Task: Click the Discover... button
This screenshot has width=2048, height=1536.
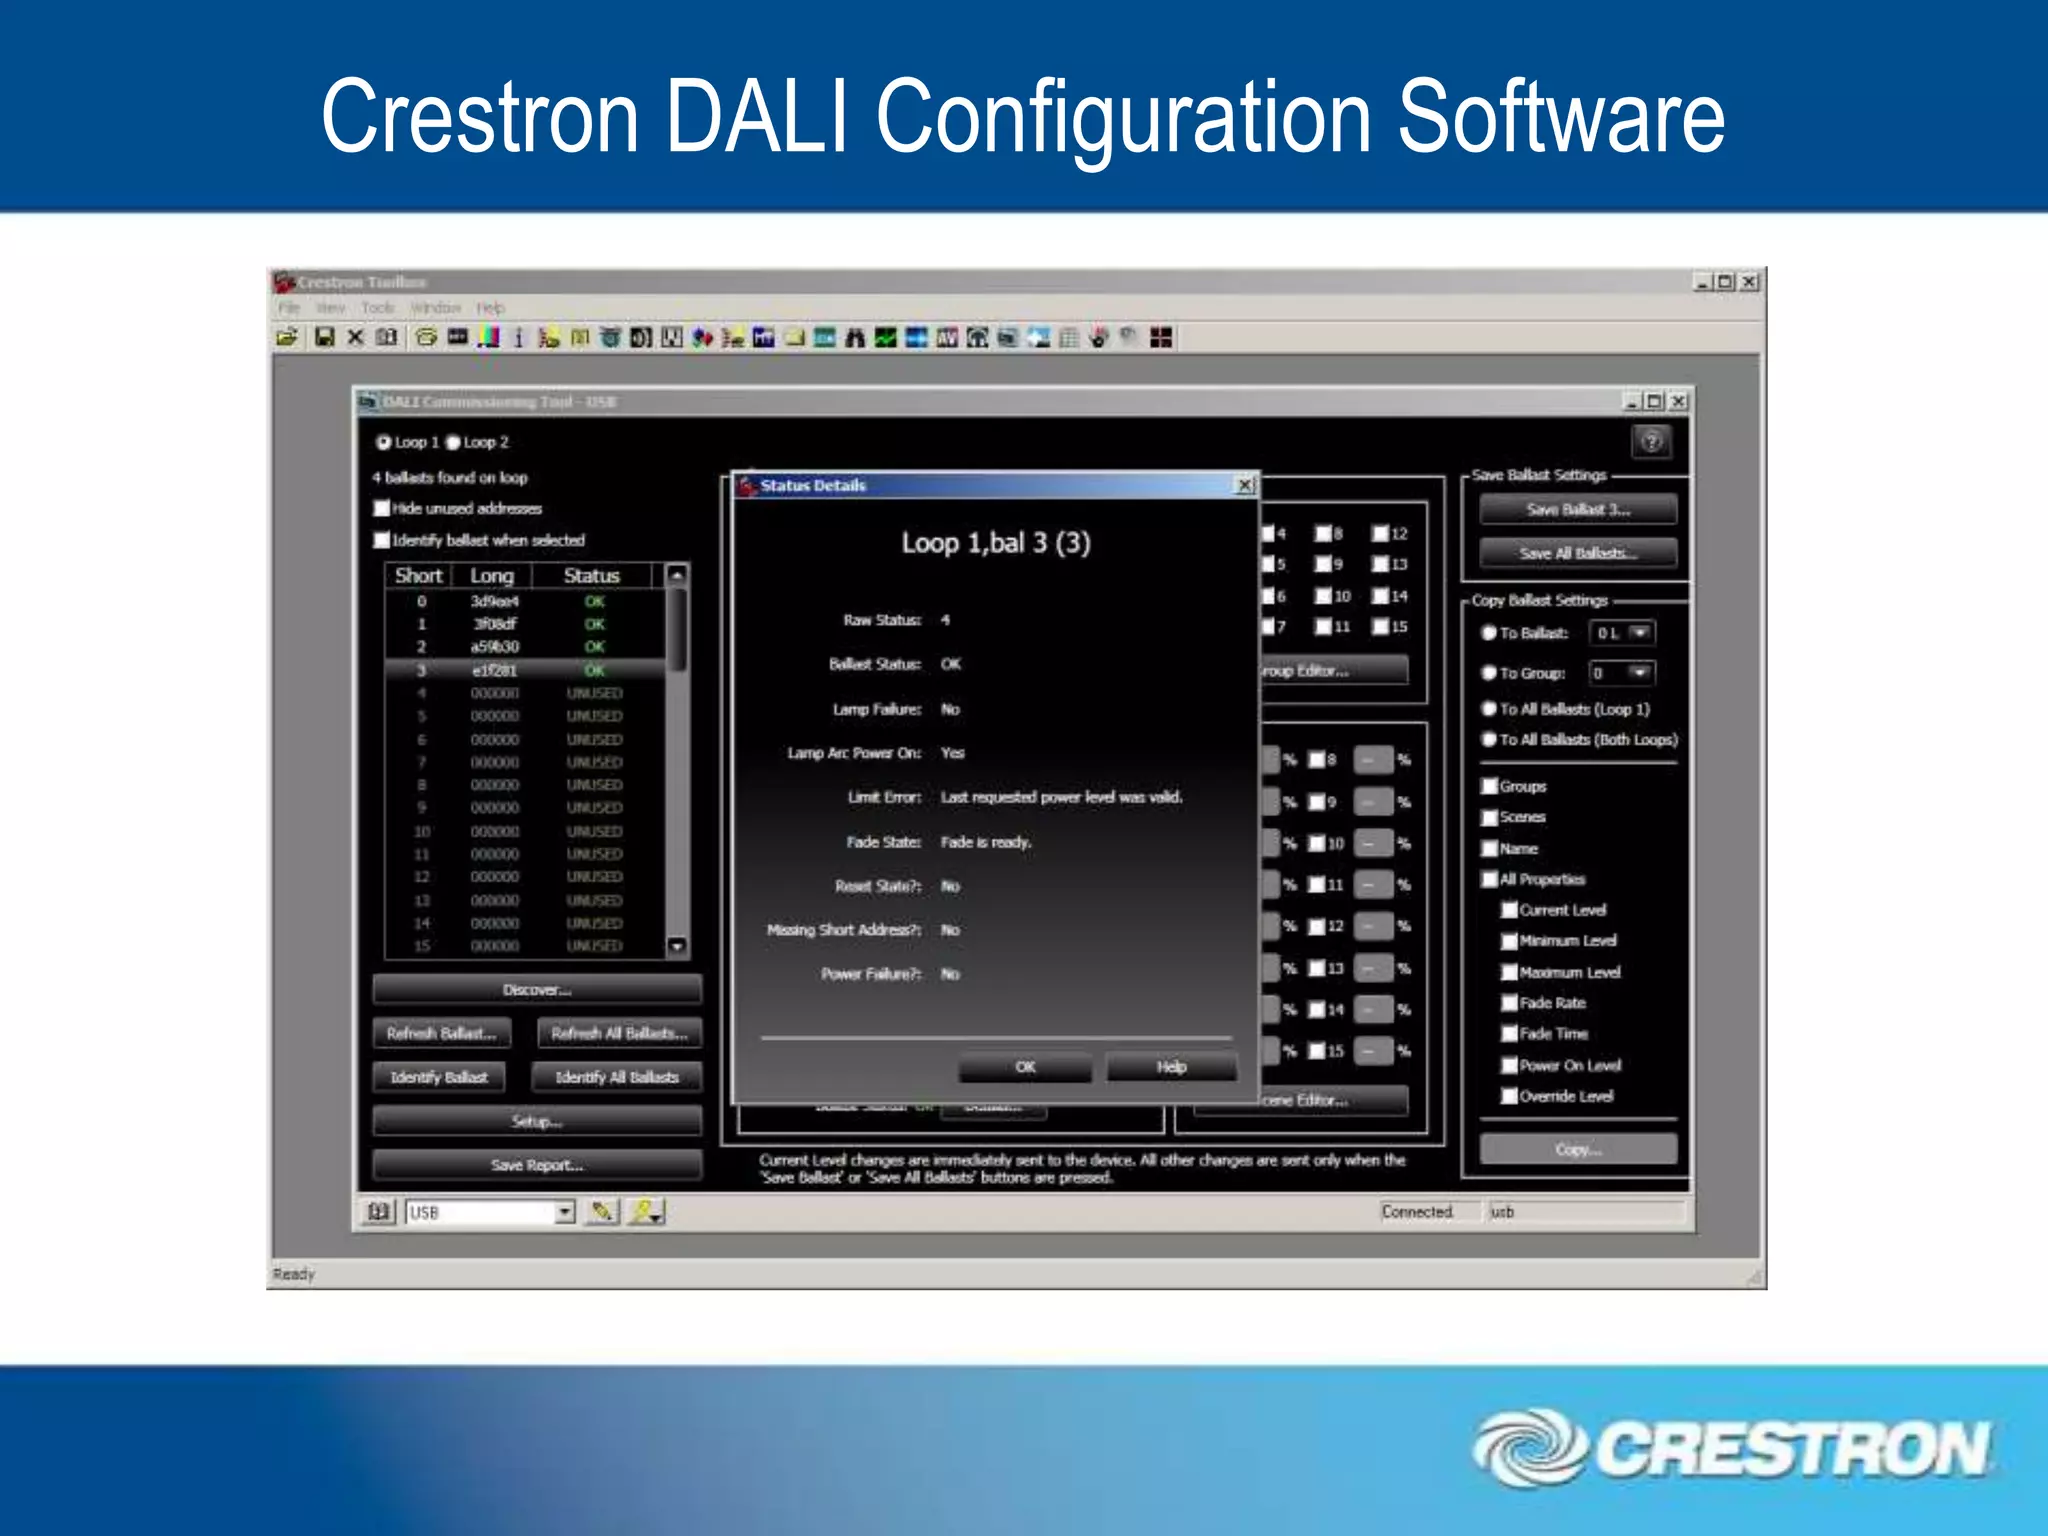Action: [537, 990]
